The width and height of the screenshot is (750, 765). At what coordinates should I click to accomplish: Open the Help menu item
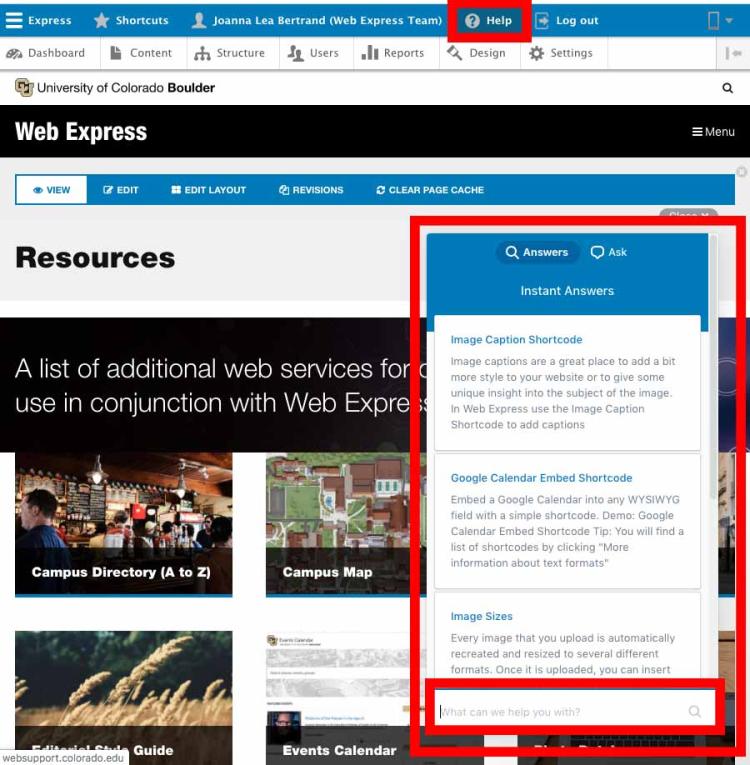[x=488, y=20]
